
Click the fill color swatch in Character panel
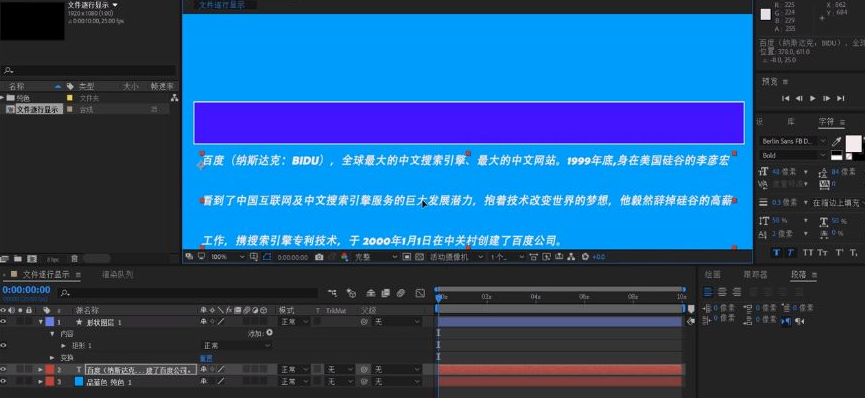[x=853, y=143]
